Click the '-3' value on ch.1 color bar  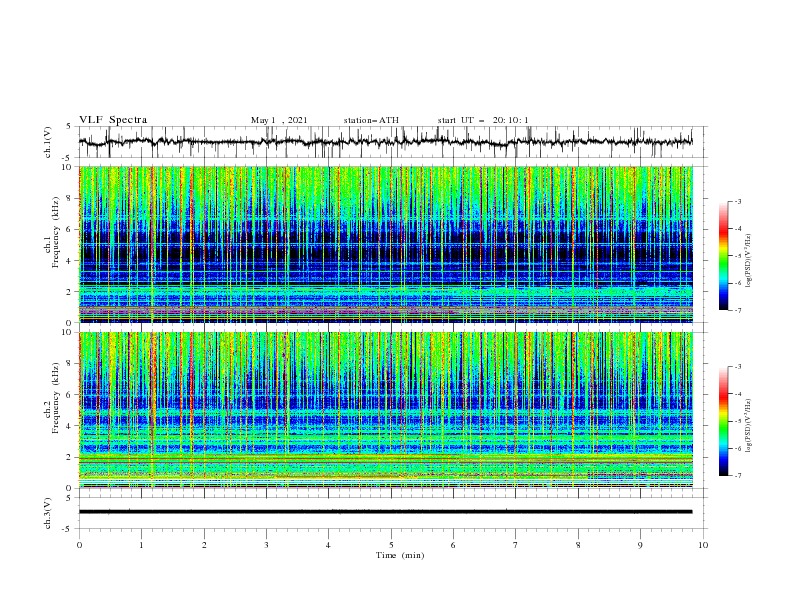(x=737, y=201)
